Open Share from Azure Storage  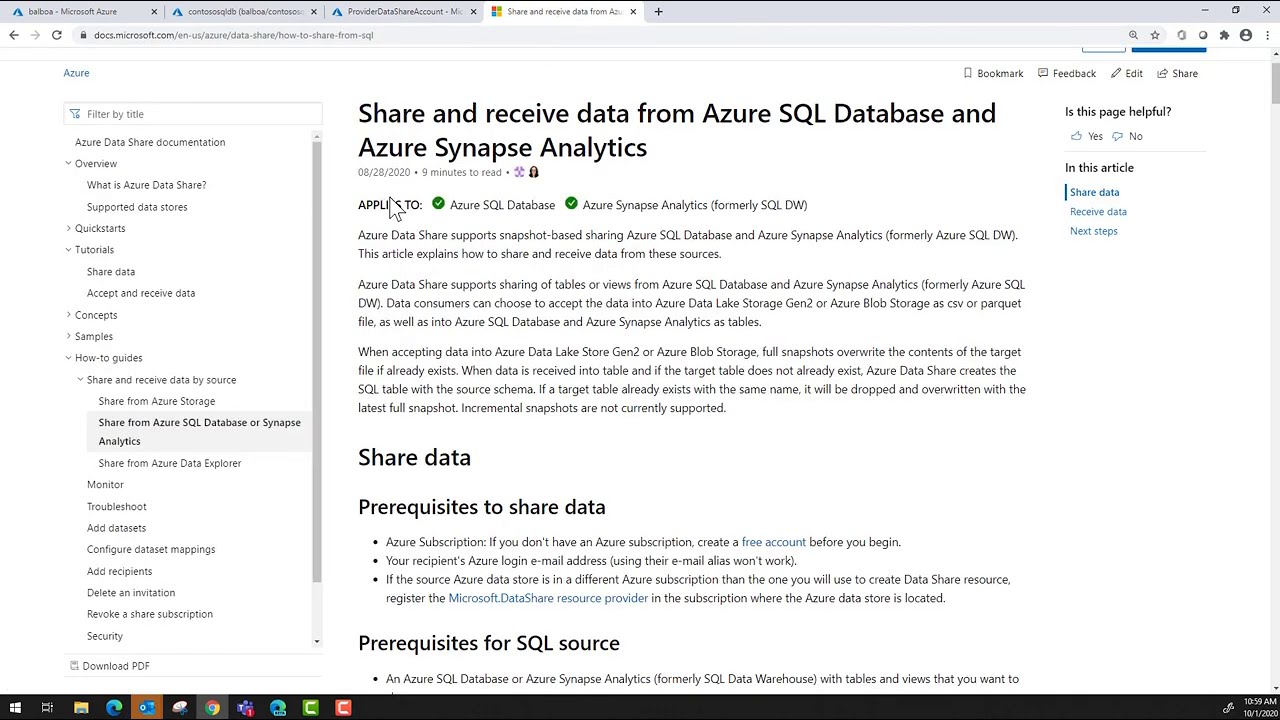(x=157, y=401)
